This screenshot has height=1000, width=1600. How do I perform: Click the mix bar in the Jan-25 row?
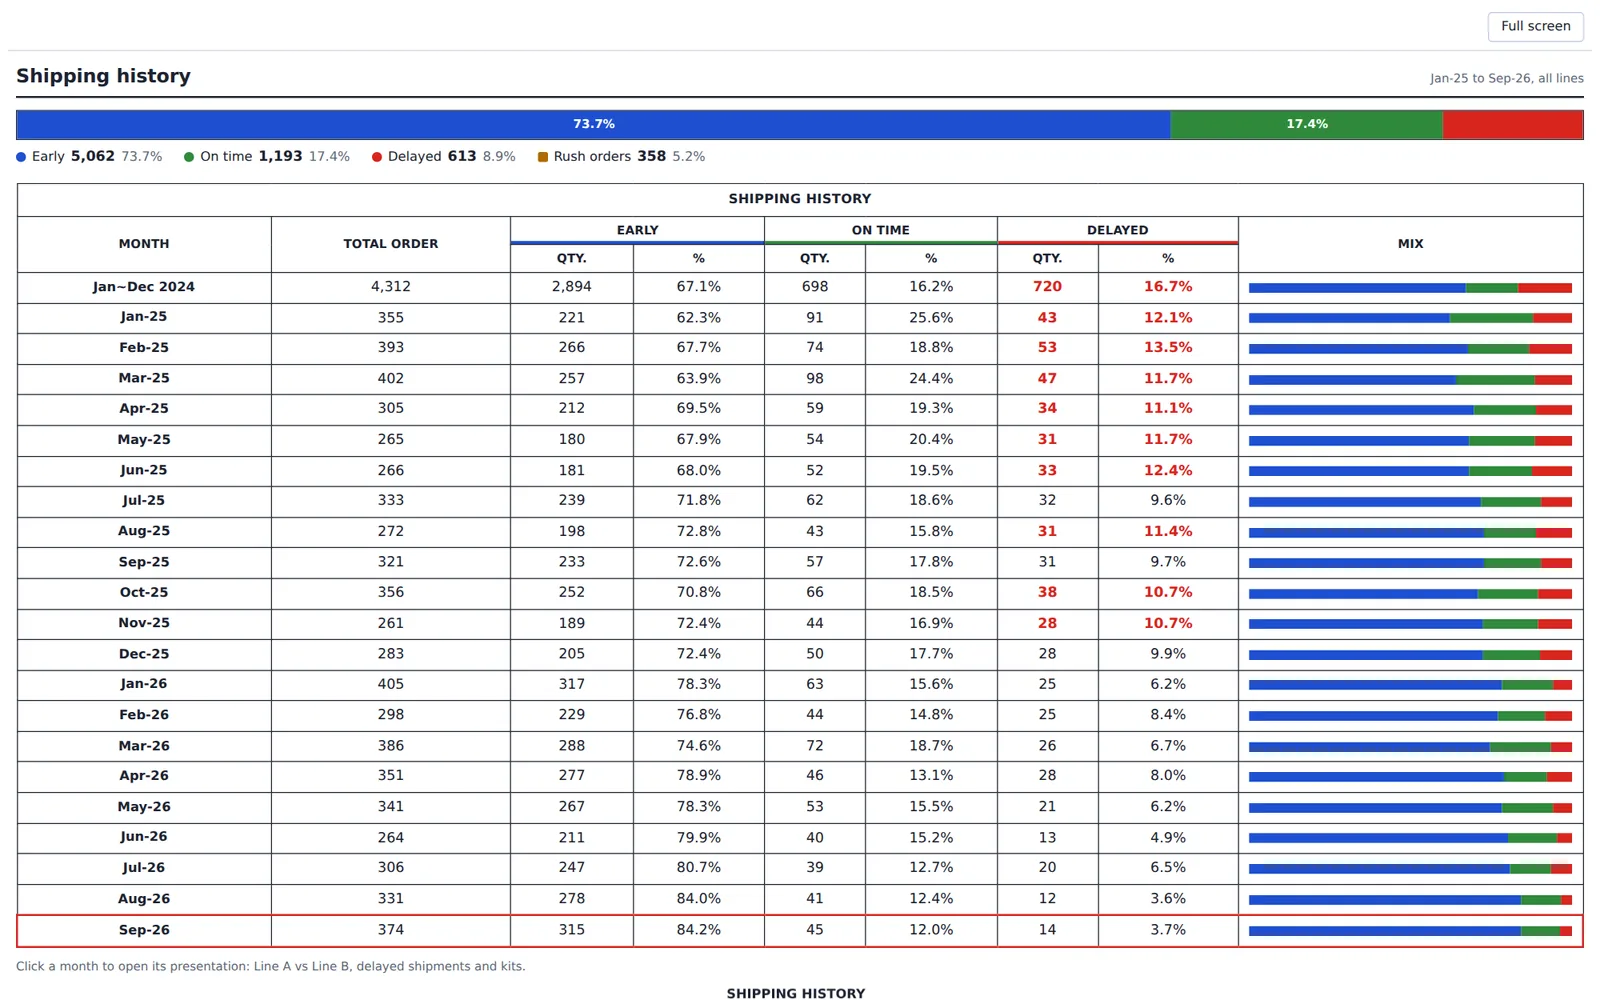click(1410, 318)
